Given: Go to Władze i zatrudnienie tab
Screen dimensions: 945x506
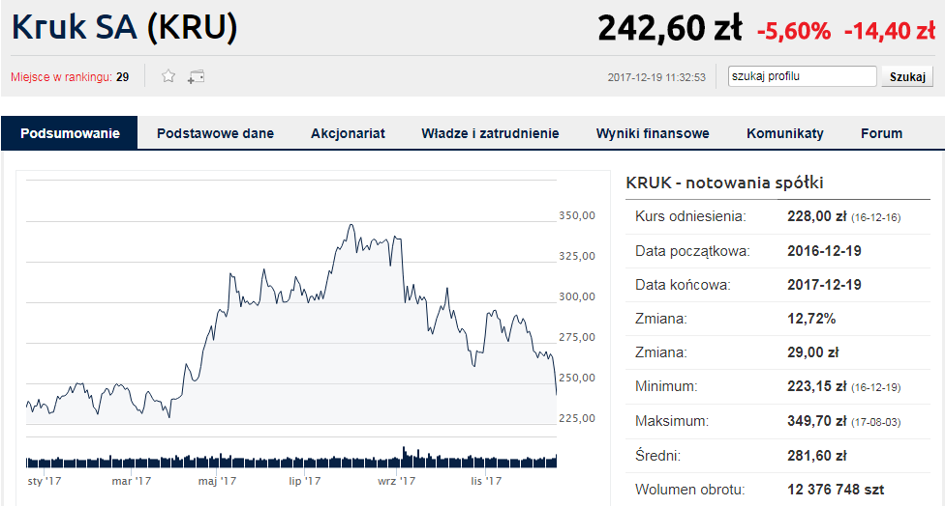Looking at the screenshot, I should 490,133.
